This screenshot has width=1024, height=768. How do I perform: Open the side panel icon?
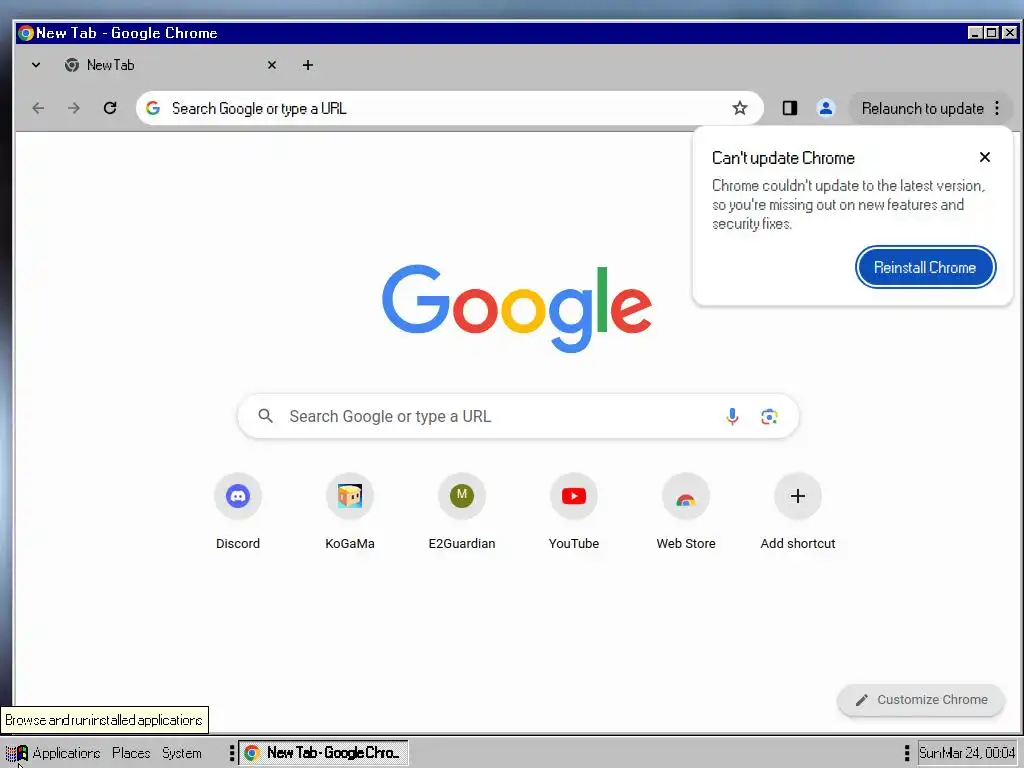tap(790, 108)
